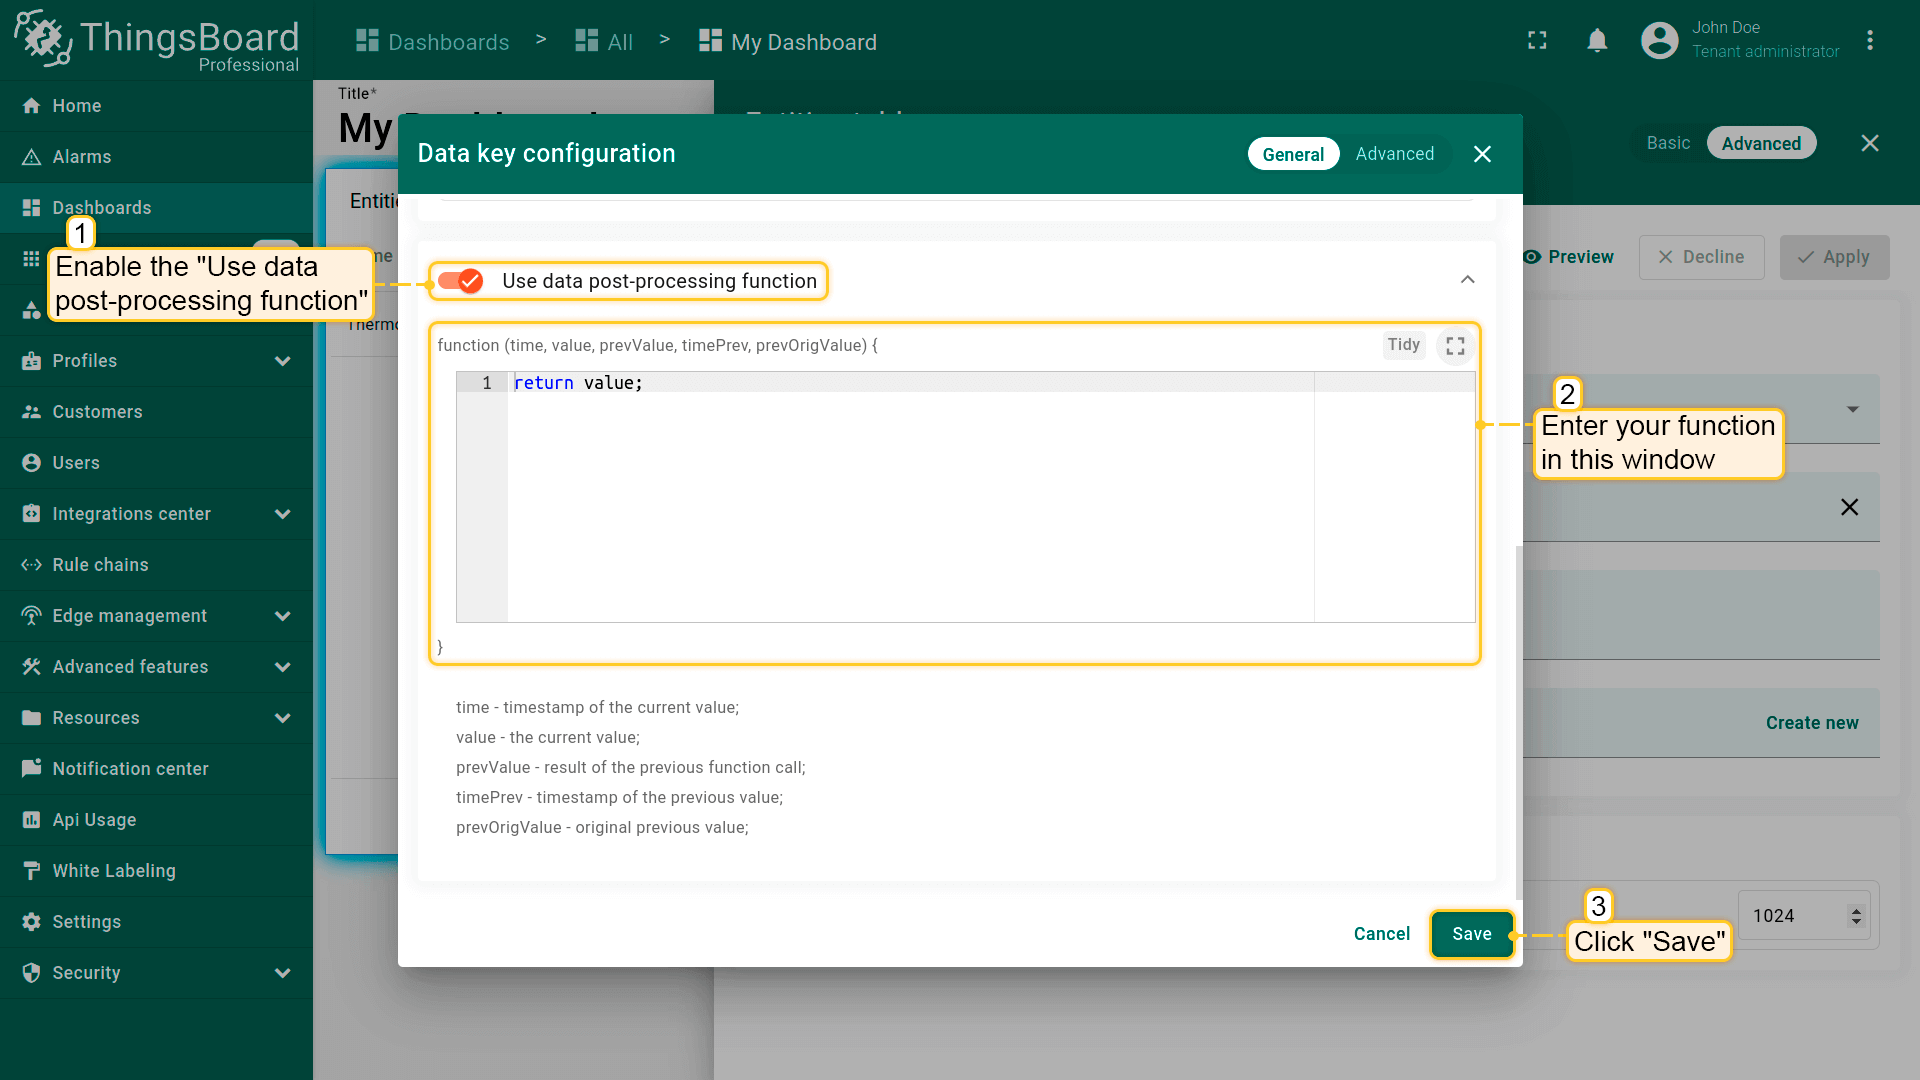Collapse the post-processing function section
The image size is (1920, 1080).
[x=1467, y=280]
